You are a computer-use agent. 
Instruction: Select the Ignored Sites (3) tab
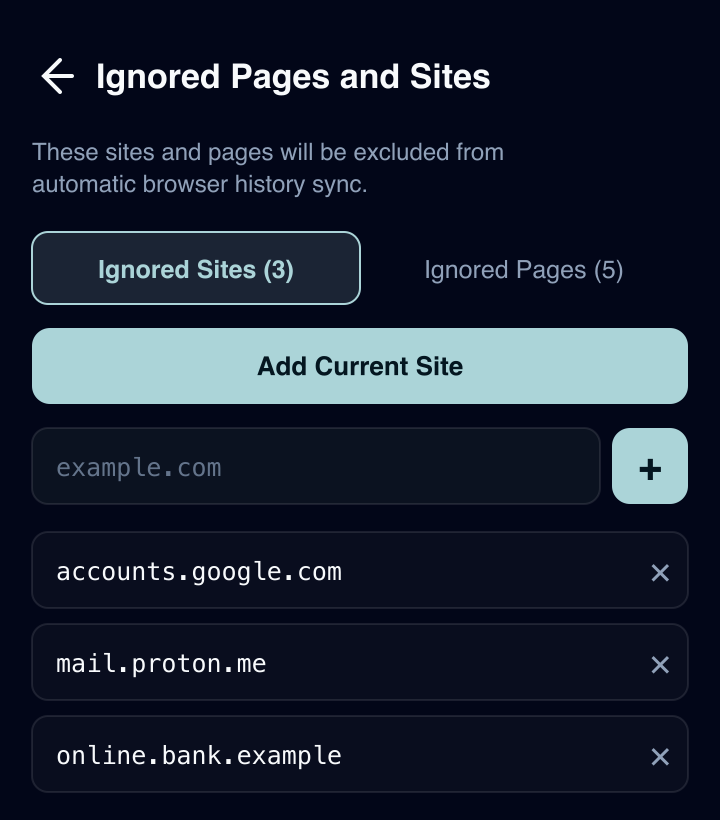tap(196, 268)
